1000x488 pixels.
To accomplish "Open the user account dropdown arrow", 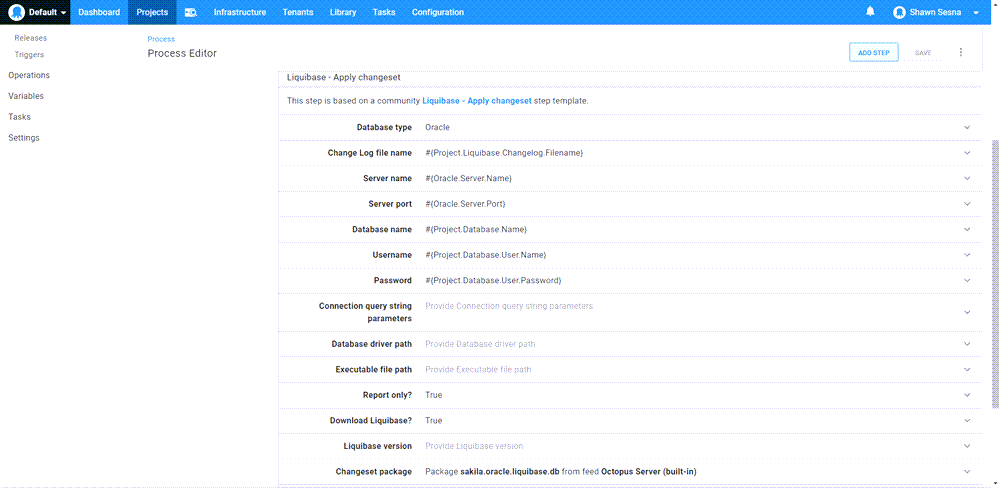I will coord(976,12).
